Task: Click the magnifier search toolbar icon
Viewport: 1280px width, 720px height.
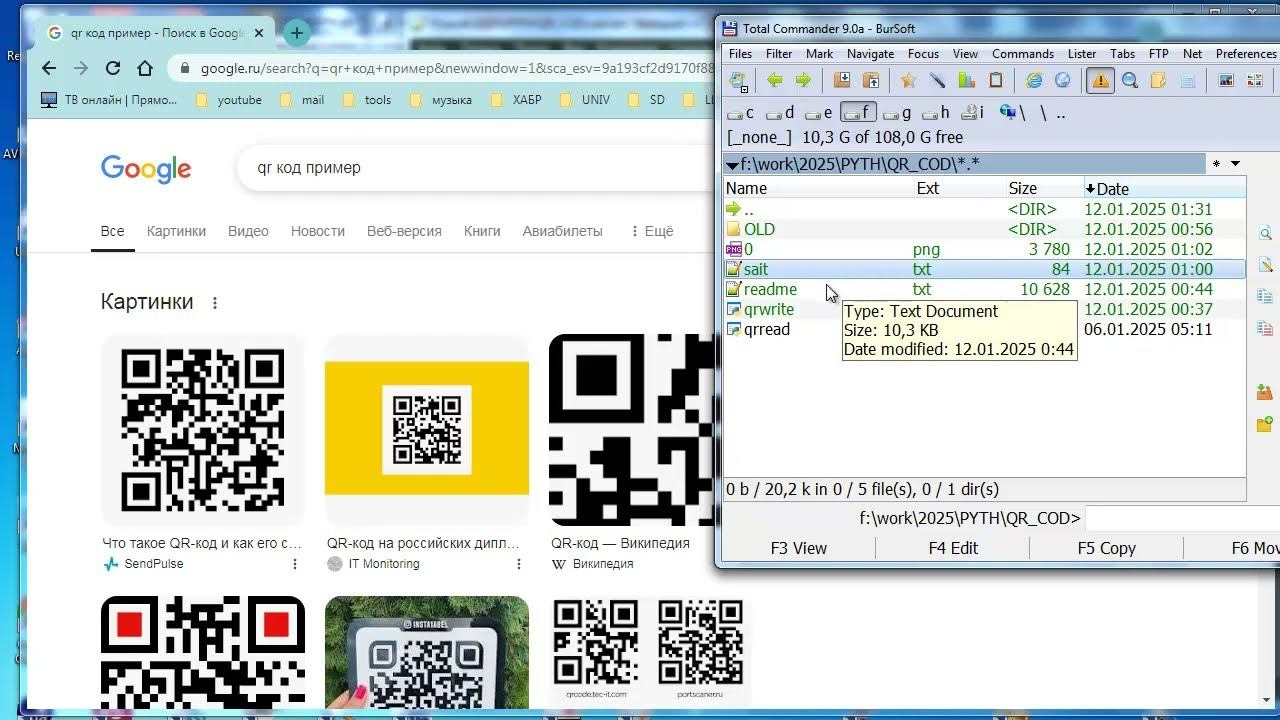Action: coord(1130,81)
